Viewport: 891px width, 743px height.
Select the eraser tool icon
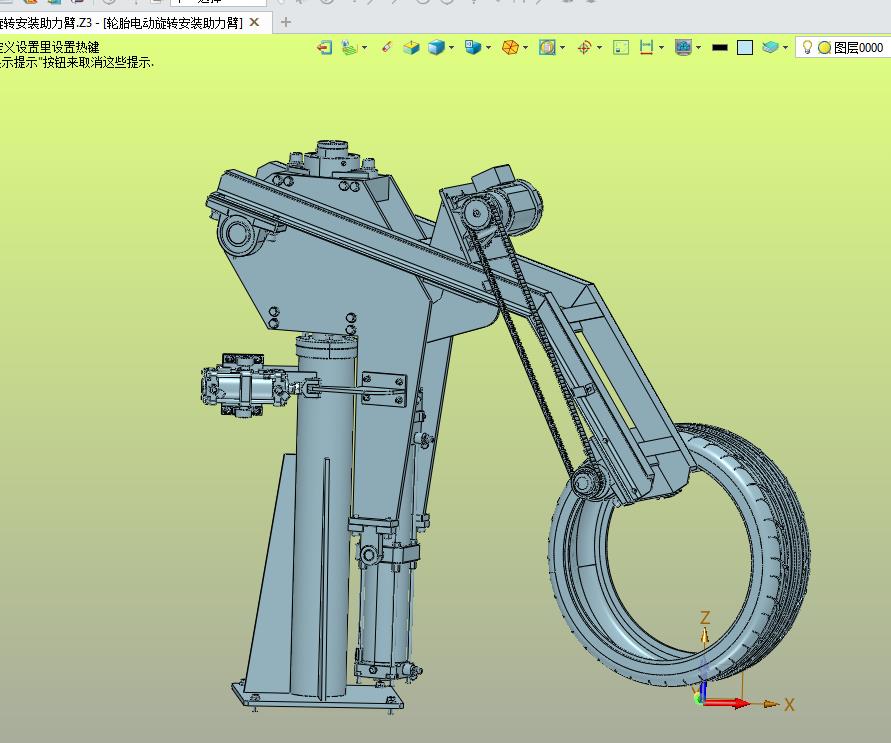[387, 47]
